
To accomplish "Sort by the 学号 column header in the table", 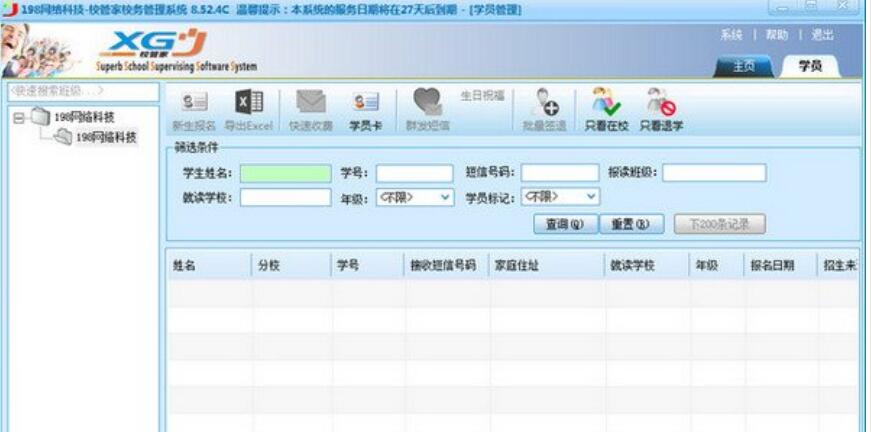I will coord(368,265).
